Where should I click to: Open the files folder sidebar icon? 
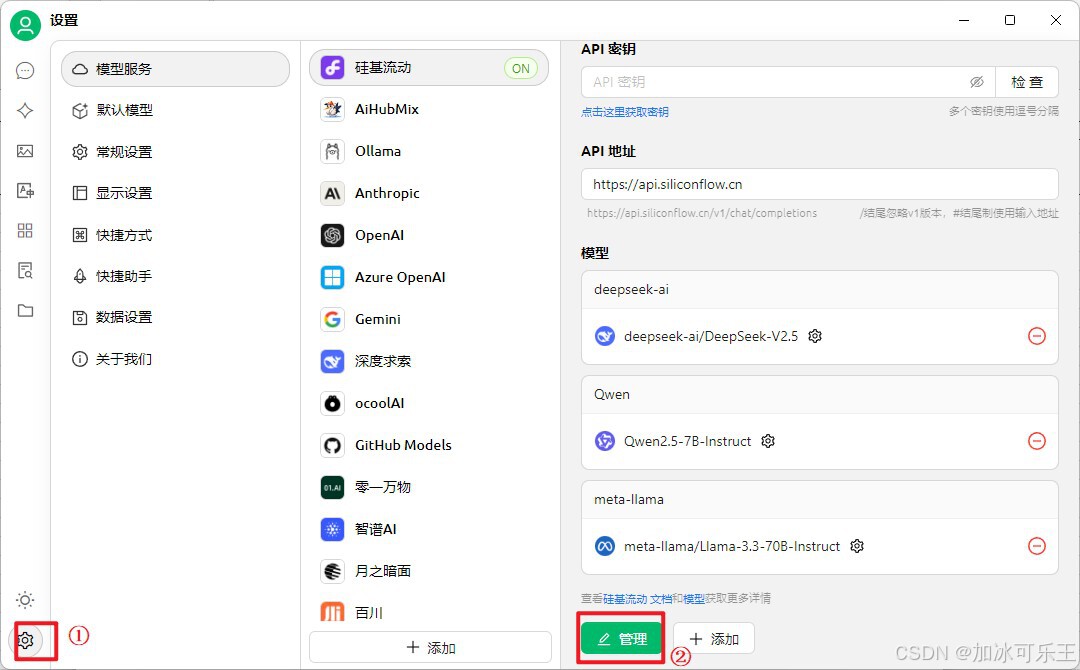(x=25, y=311)
